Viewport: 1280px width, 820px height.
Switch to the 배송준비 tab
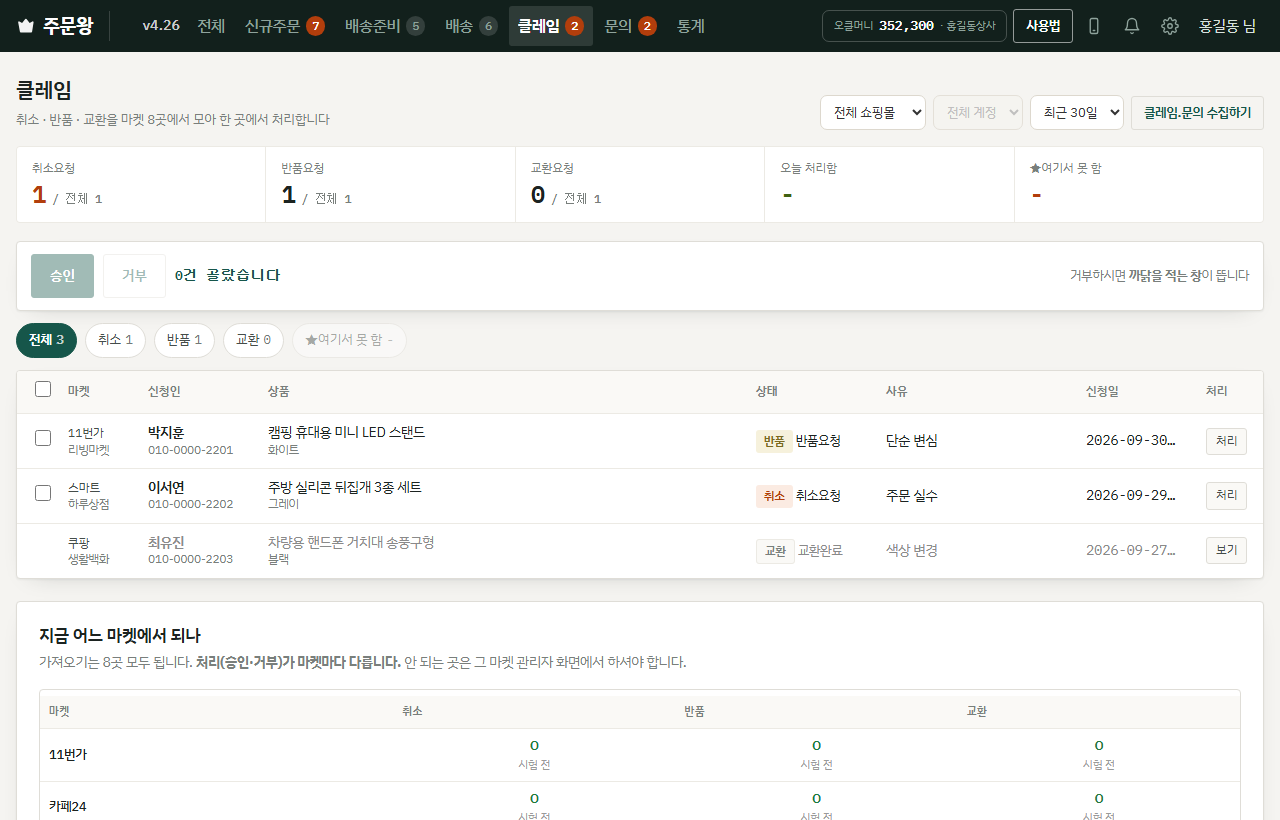pos(385,26)
